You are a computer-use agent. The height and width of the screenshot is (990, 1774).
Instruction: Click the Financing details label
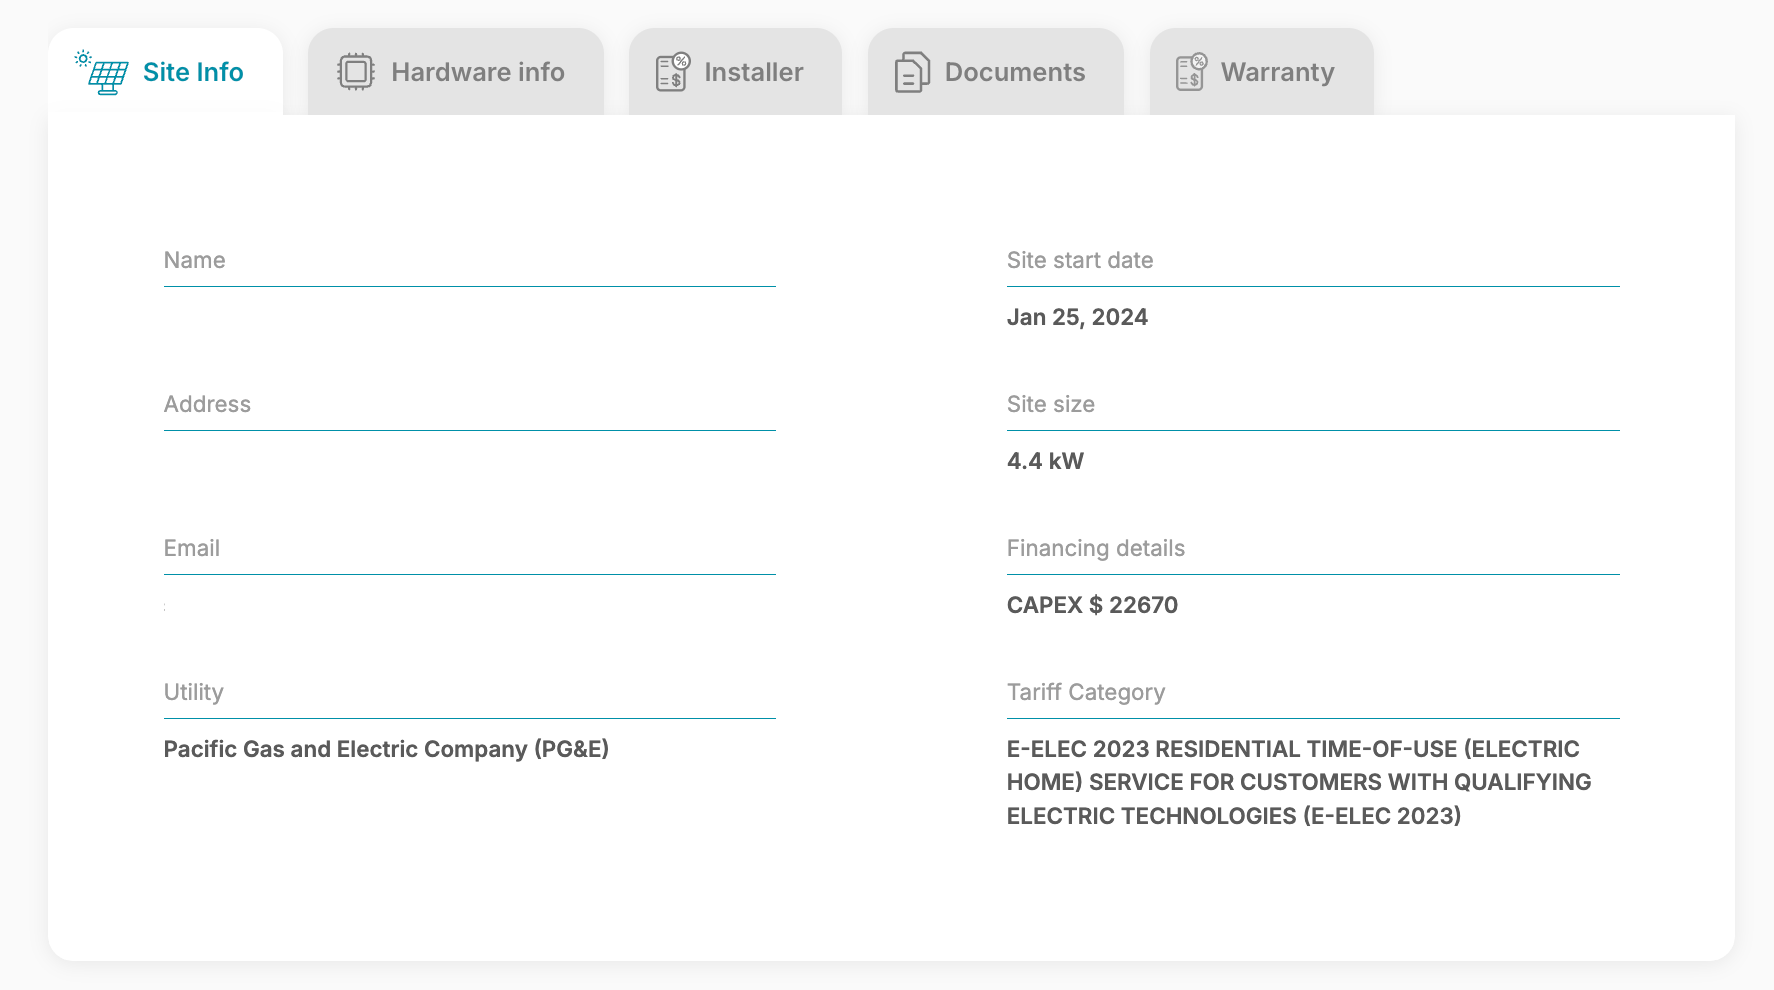[x=1096, y=548]
